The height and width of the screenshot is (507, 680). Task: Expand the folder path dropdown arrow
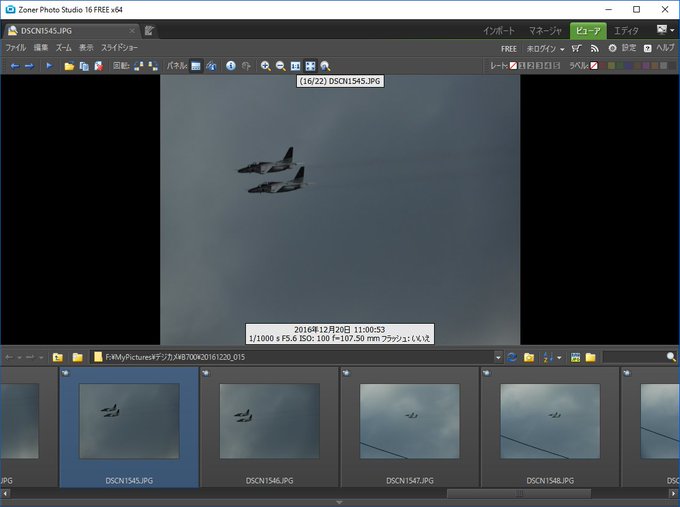pyautogui.click(x=498, y=358)
